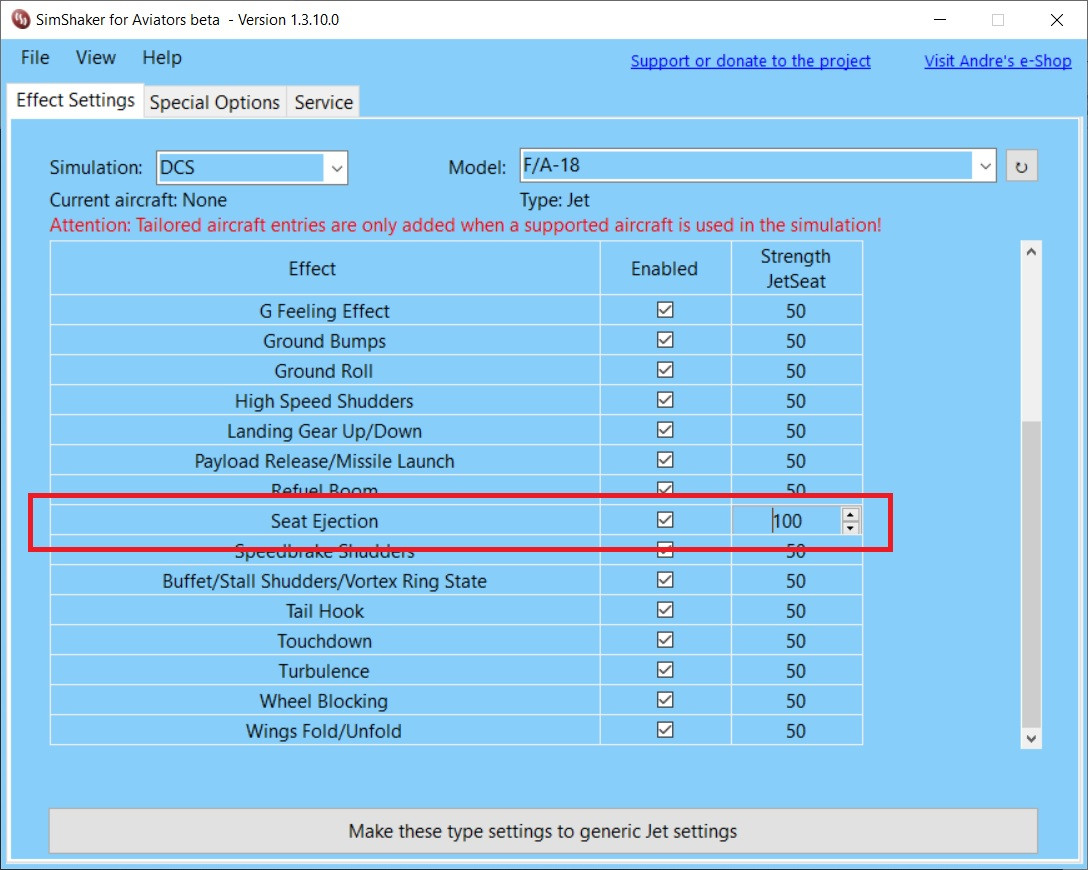Click the Seat Ejection strength input field
Viewport: 1088px width, 870px height.
pos(787,521)
